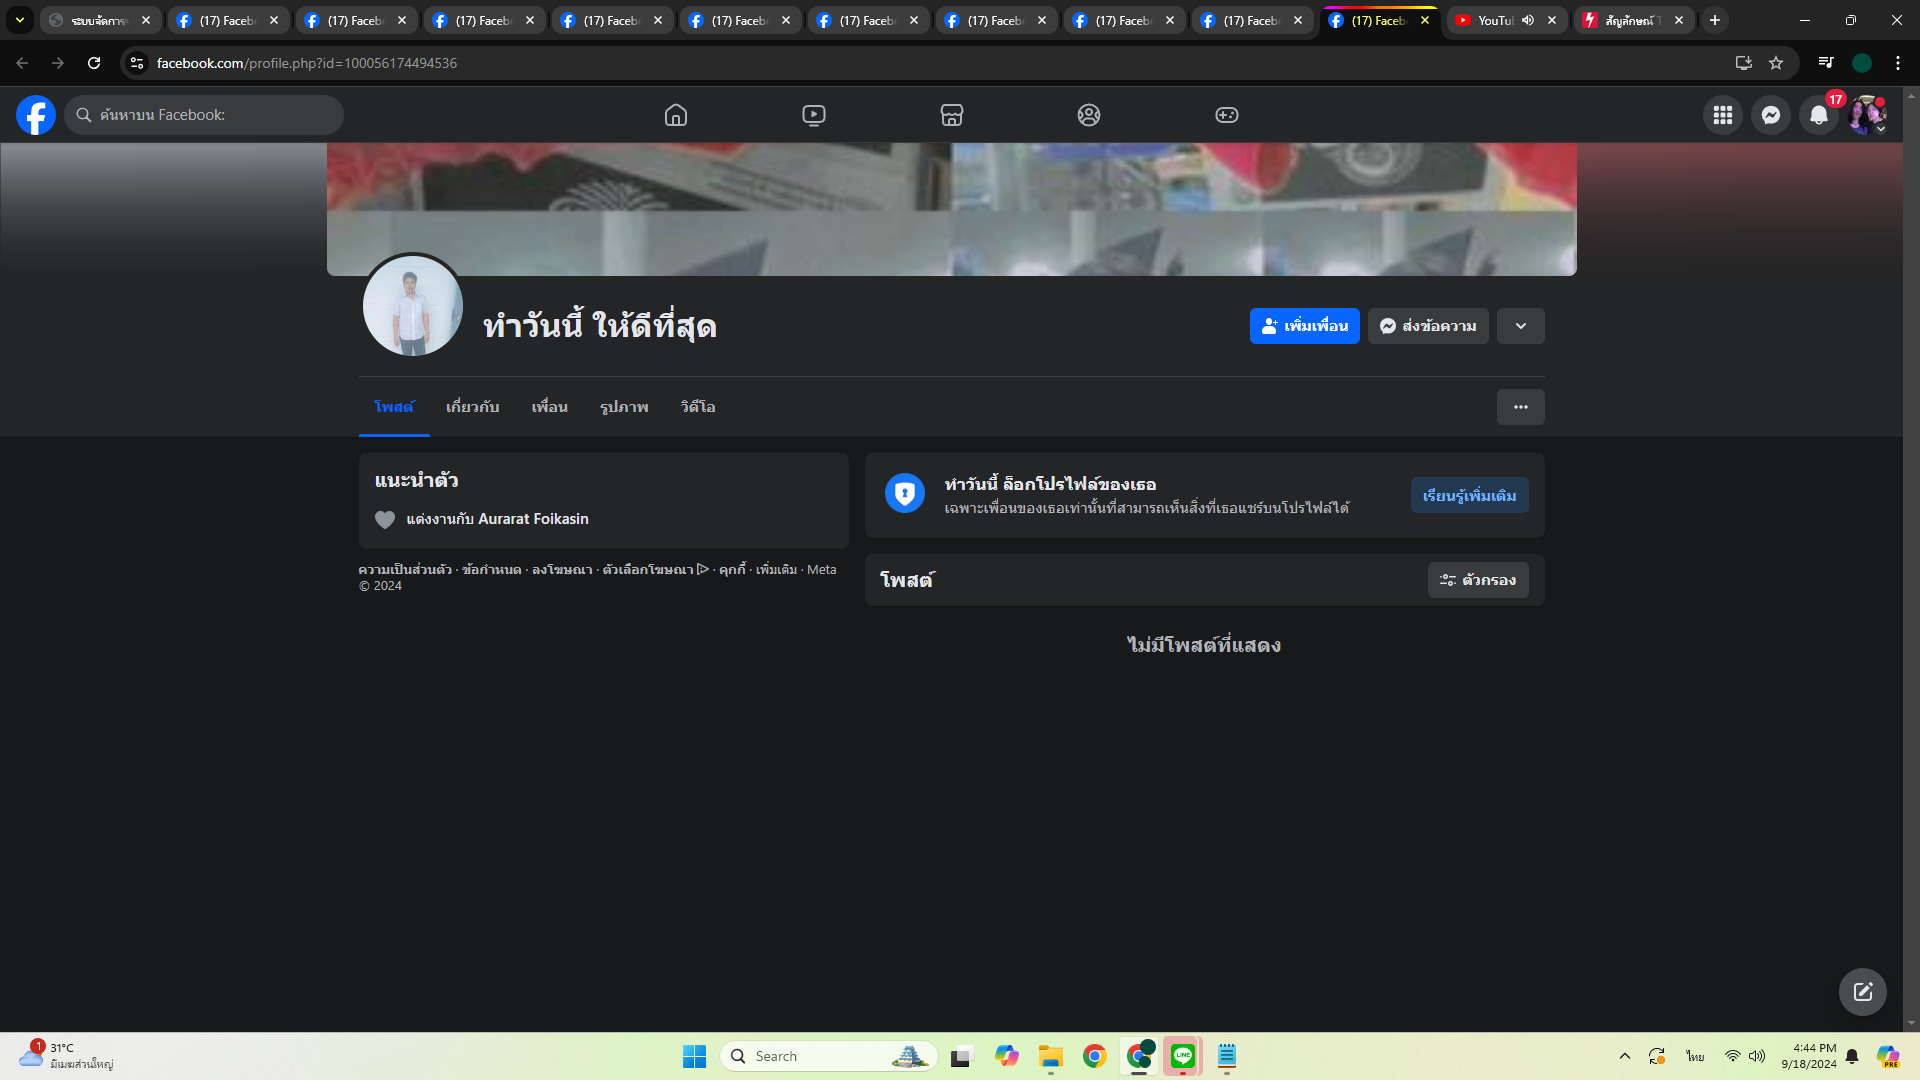Switch to the รูปภาพ tab
The width and height of the screenshot is (1920, 1080).
click(x=624, y=407)
